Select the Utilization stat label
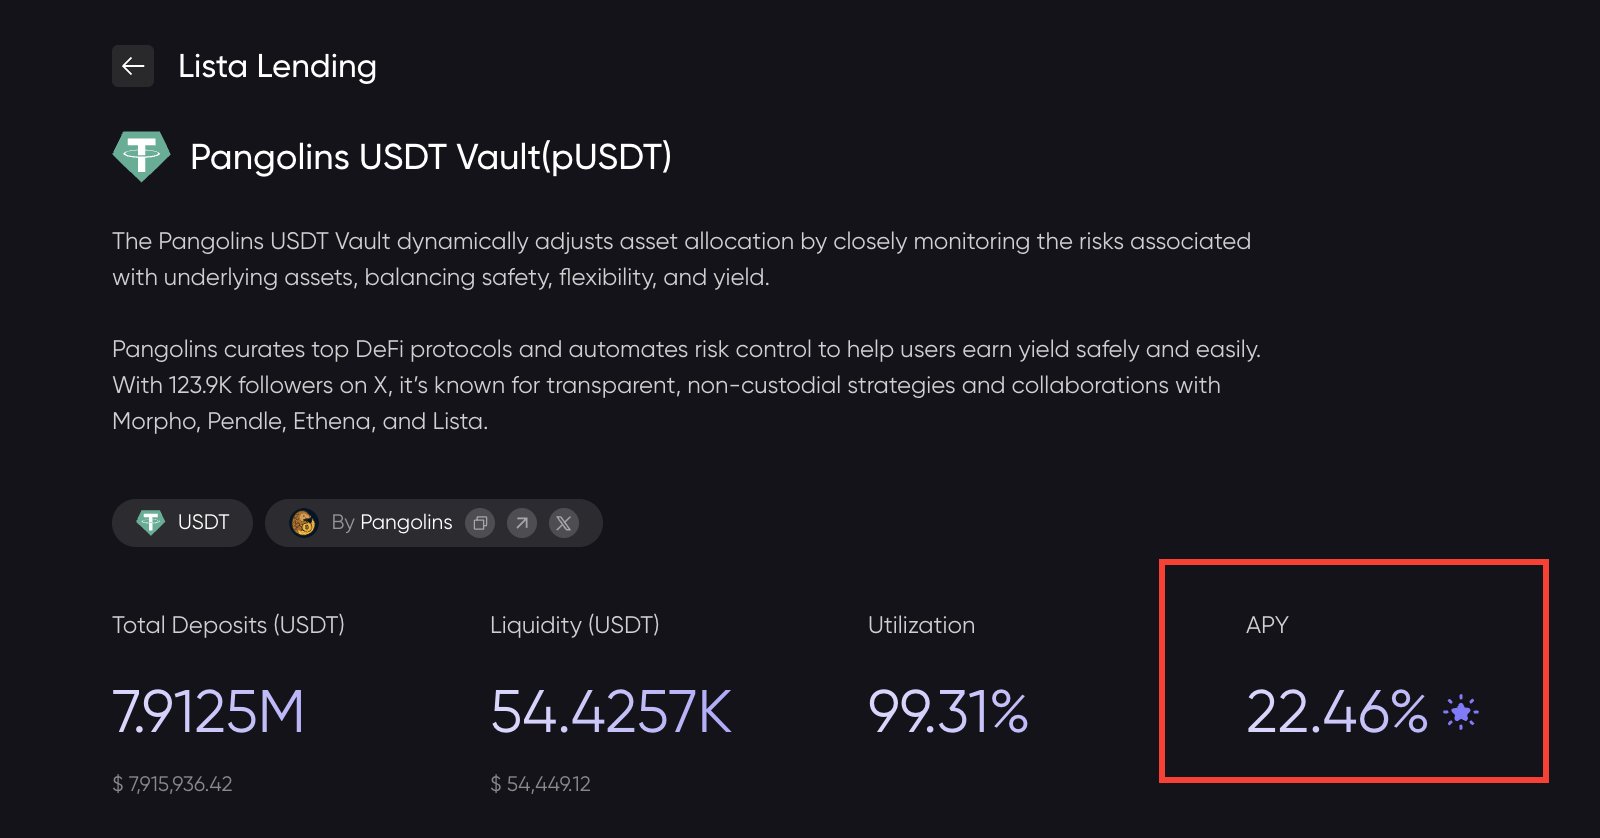 (921, 625)
